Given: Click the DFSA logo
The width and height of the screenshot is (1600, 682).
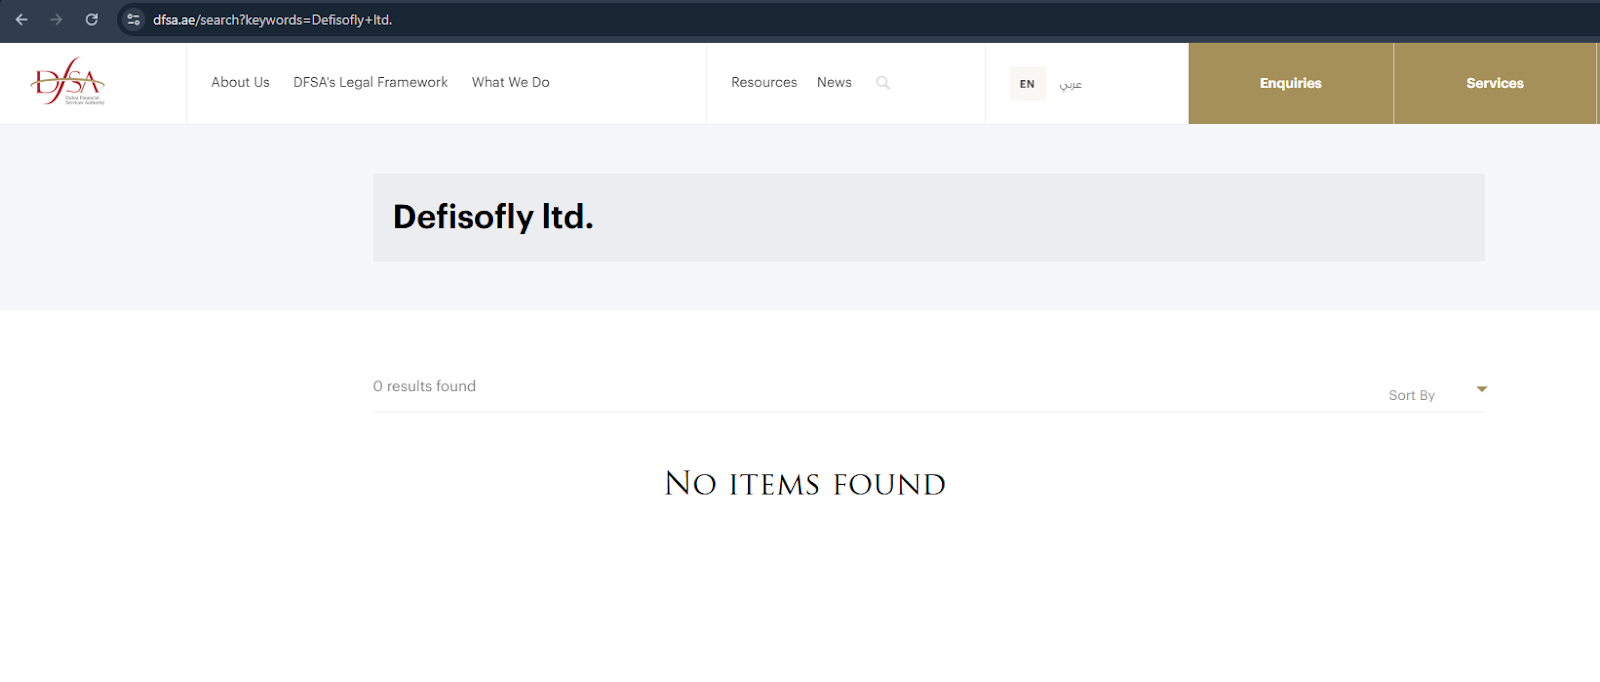Looking at the screenshot, I should click(68, 82).
